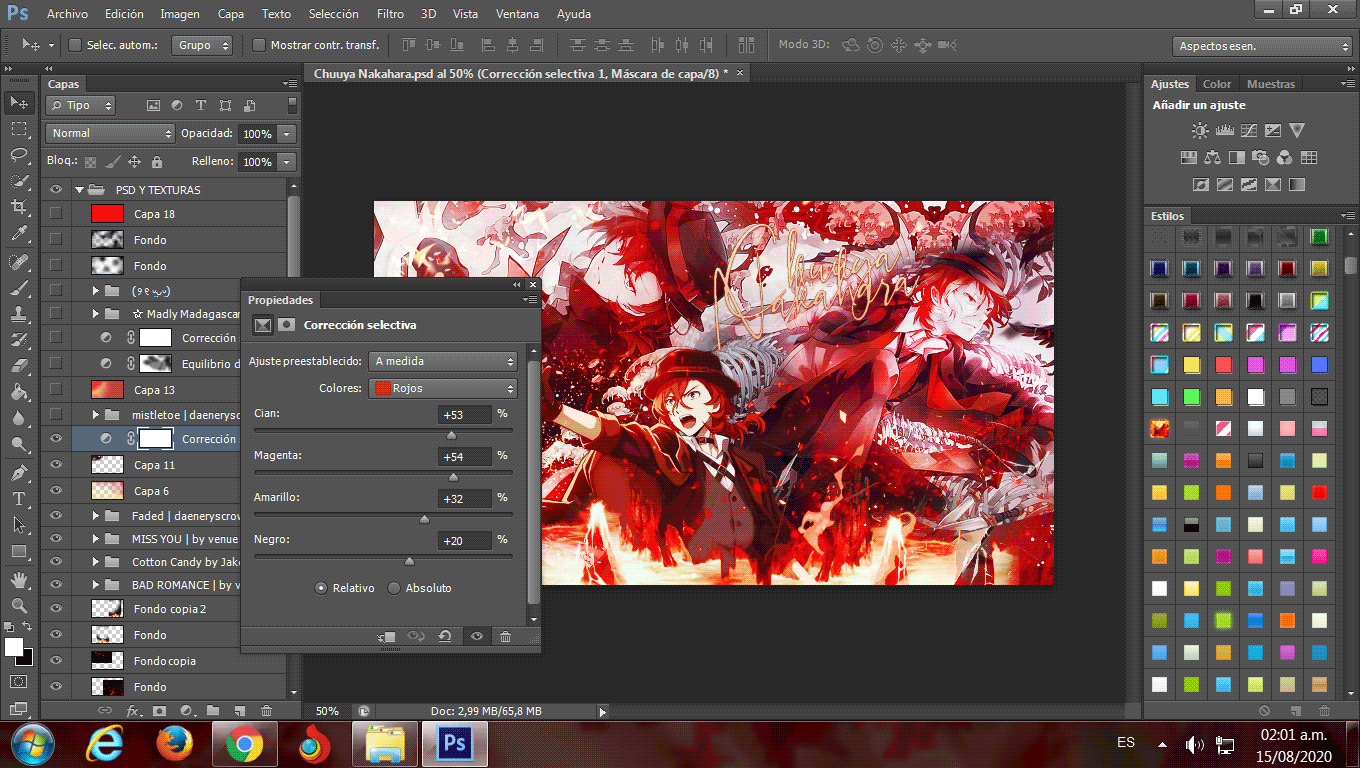
Task: Click the Cian slider handle
Action: coord(451,435)
